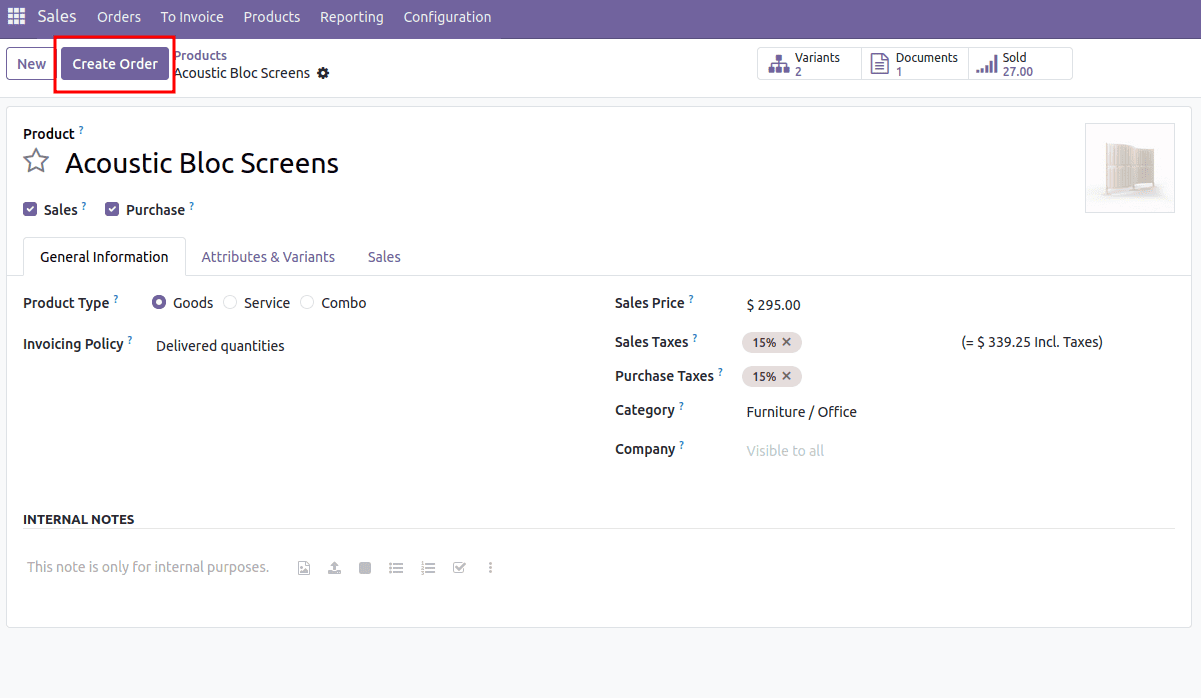Screen dimensions: 1201x698
Task: Click the checklist icon in notes
Action: tap(459, 568)
